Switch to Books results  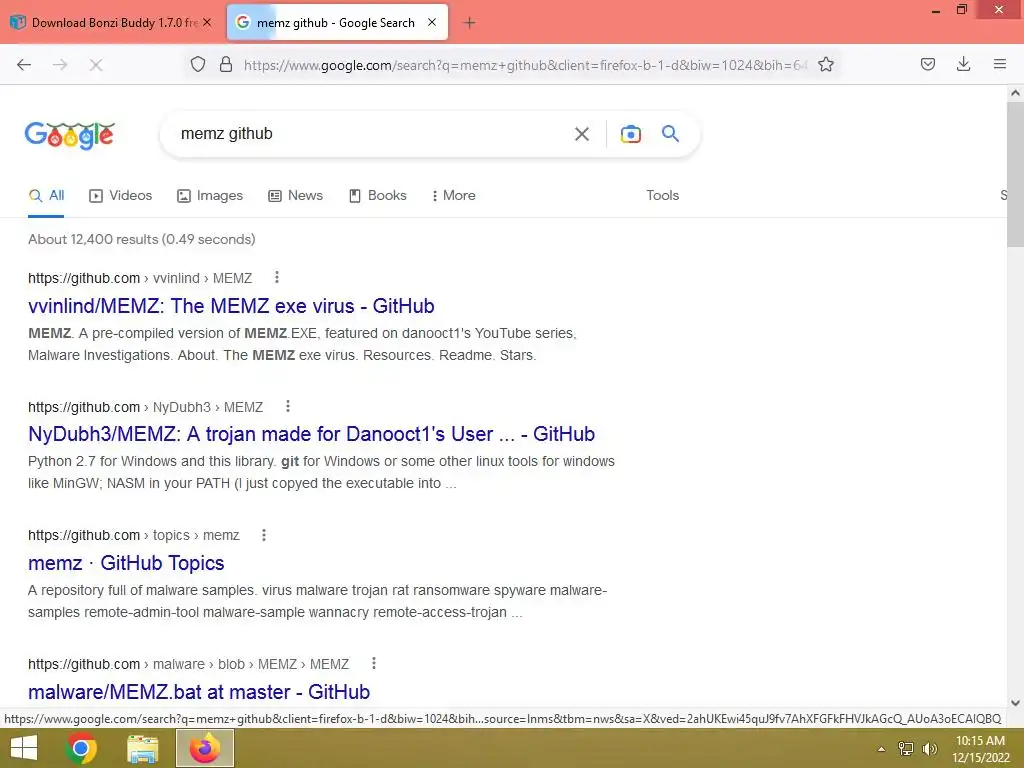[x=378, y=195]
